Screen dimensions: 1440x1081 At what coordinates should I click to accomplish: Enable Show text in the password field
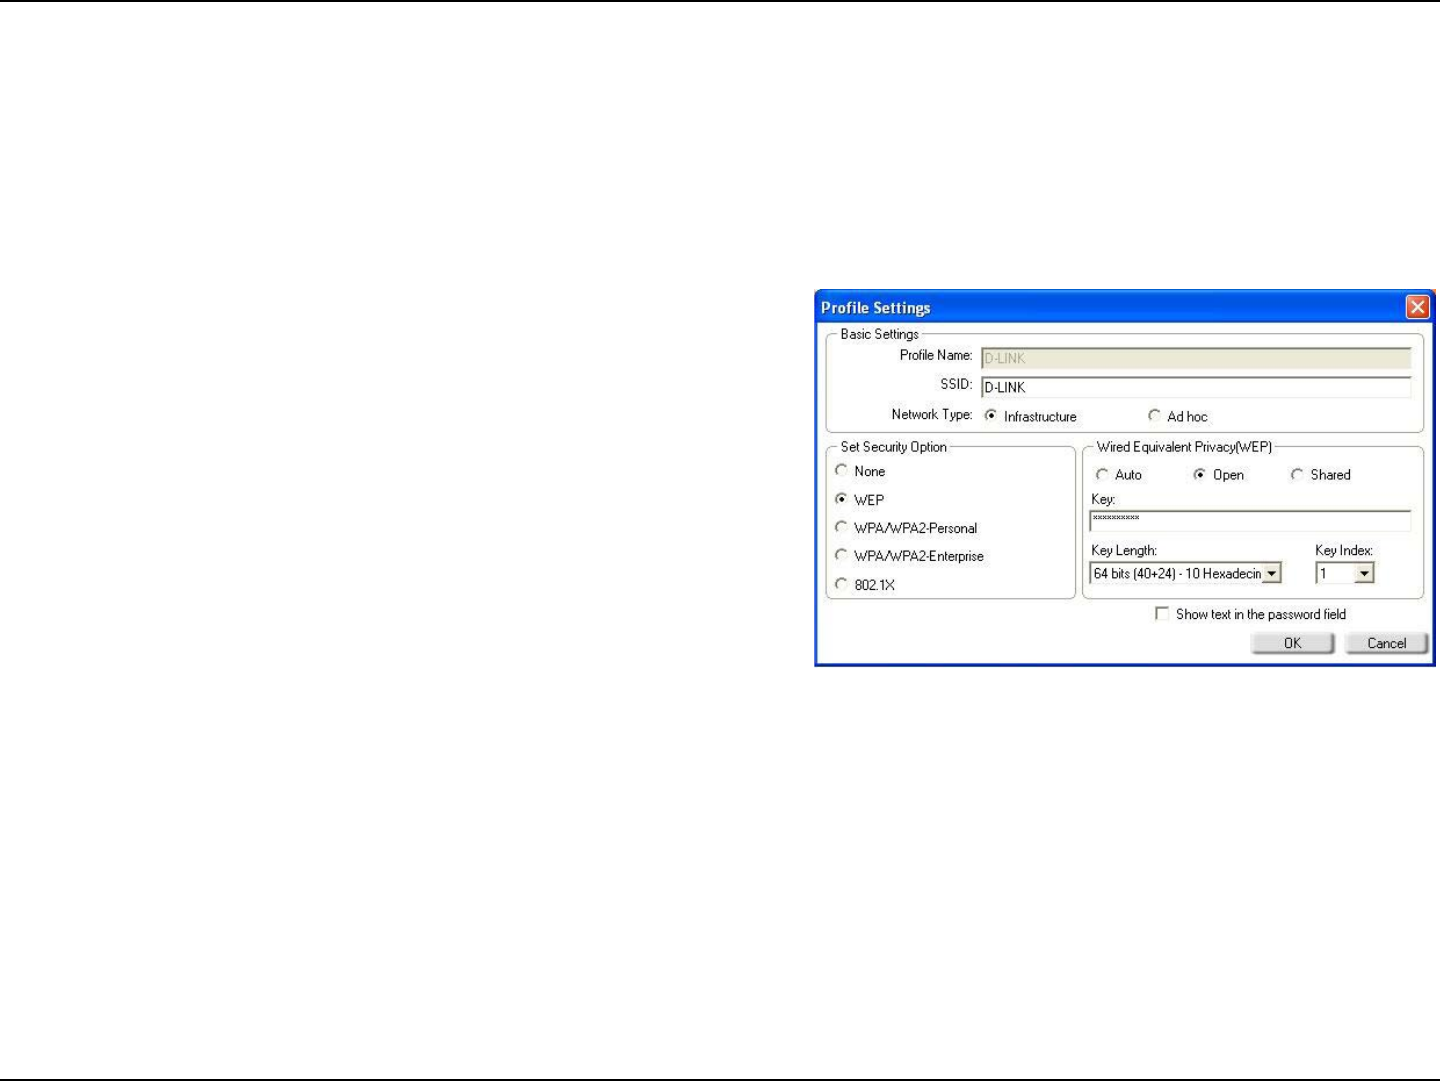point(1162,614)
